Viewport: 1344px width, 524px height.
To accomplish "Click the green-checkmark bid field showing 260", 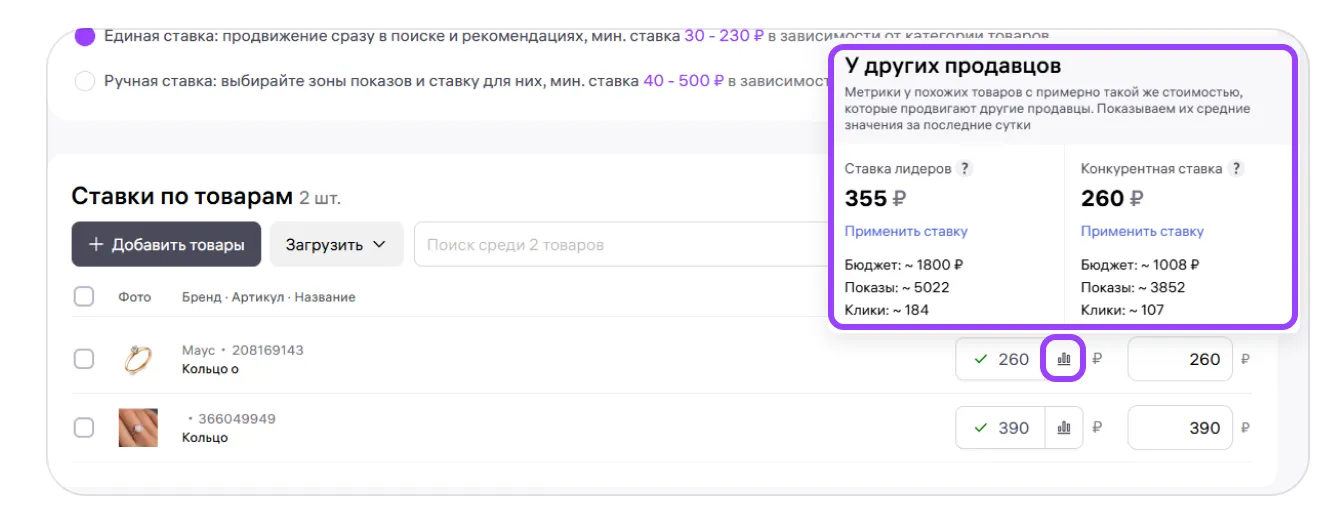I will click(x=1001, y=360).
